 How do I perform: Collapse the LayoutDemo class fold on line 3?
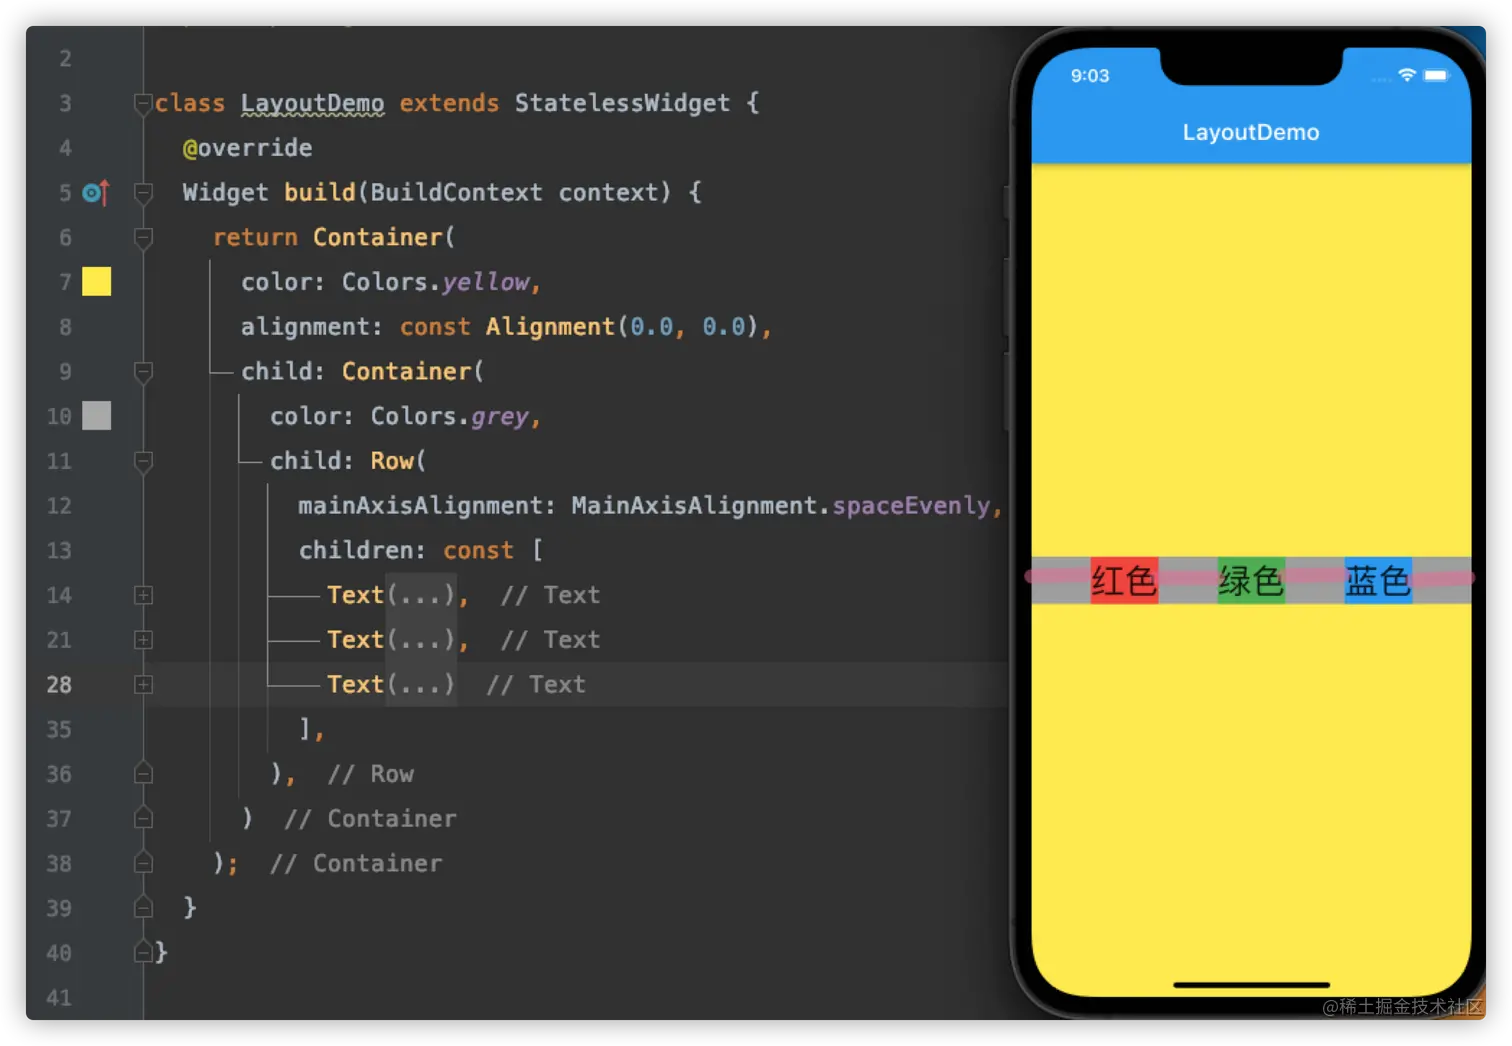click(143, 103)
